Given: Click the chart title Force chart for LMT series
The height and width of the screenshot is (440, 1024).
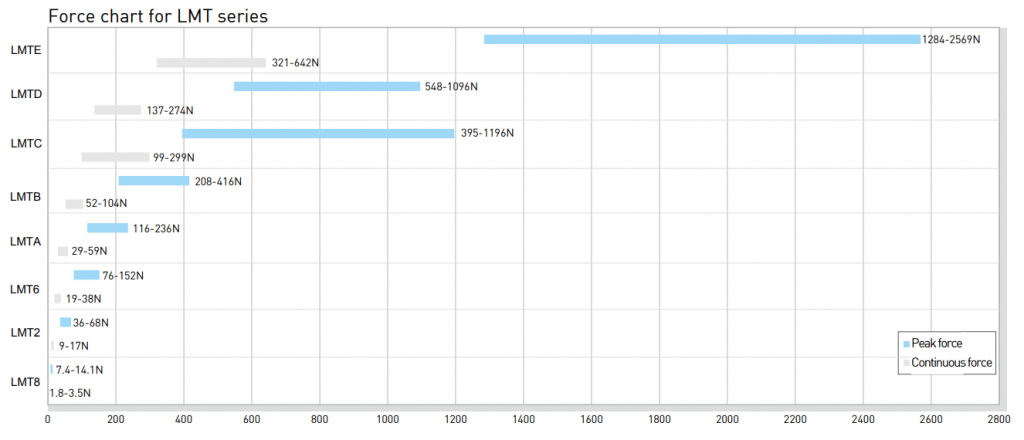Looking at the screenshot, I should click(x=158, y=16).
